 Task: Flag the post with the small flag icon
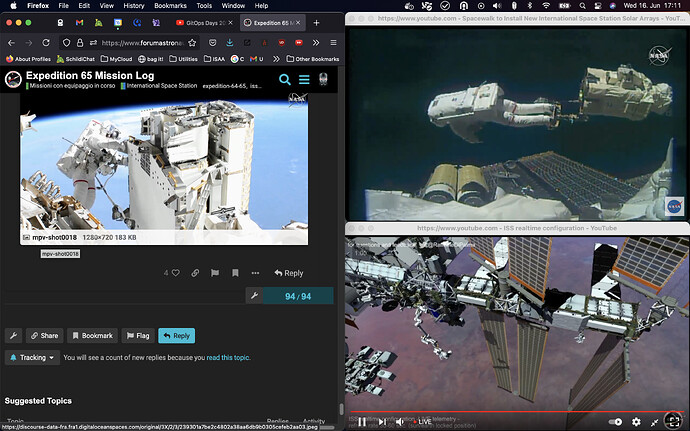pyautogui.click(x=215, y=273)
